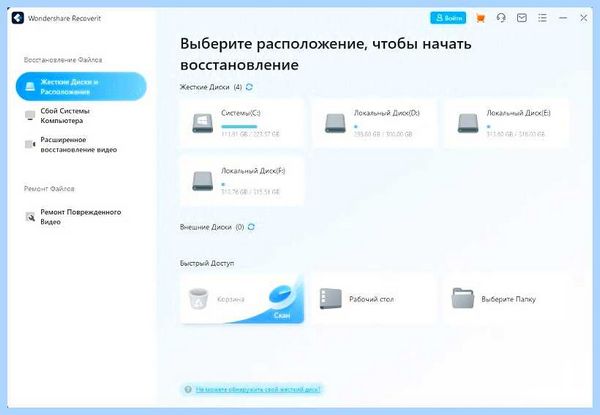Click the Локальный Диск(E:) name text
Screen dimensions: 600x415
[x=518, y=113]
